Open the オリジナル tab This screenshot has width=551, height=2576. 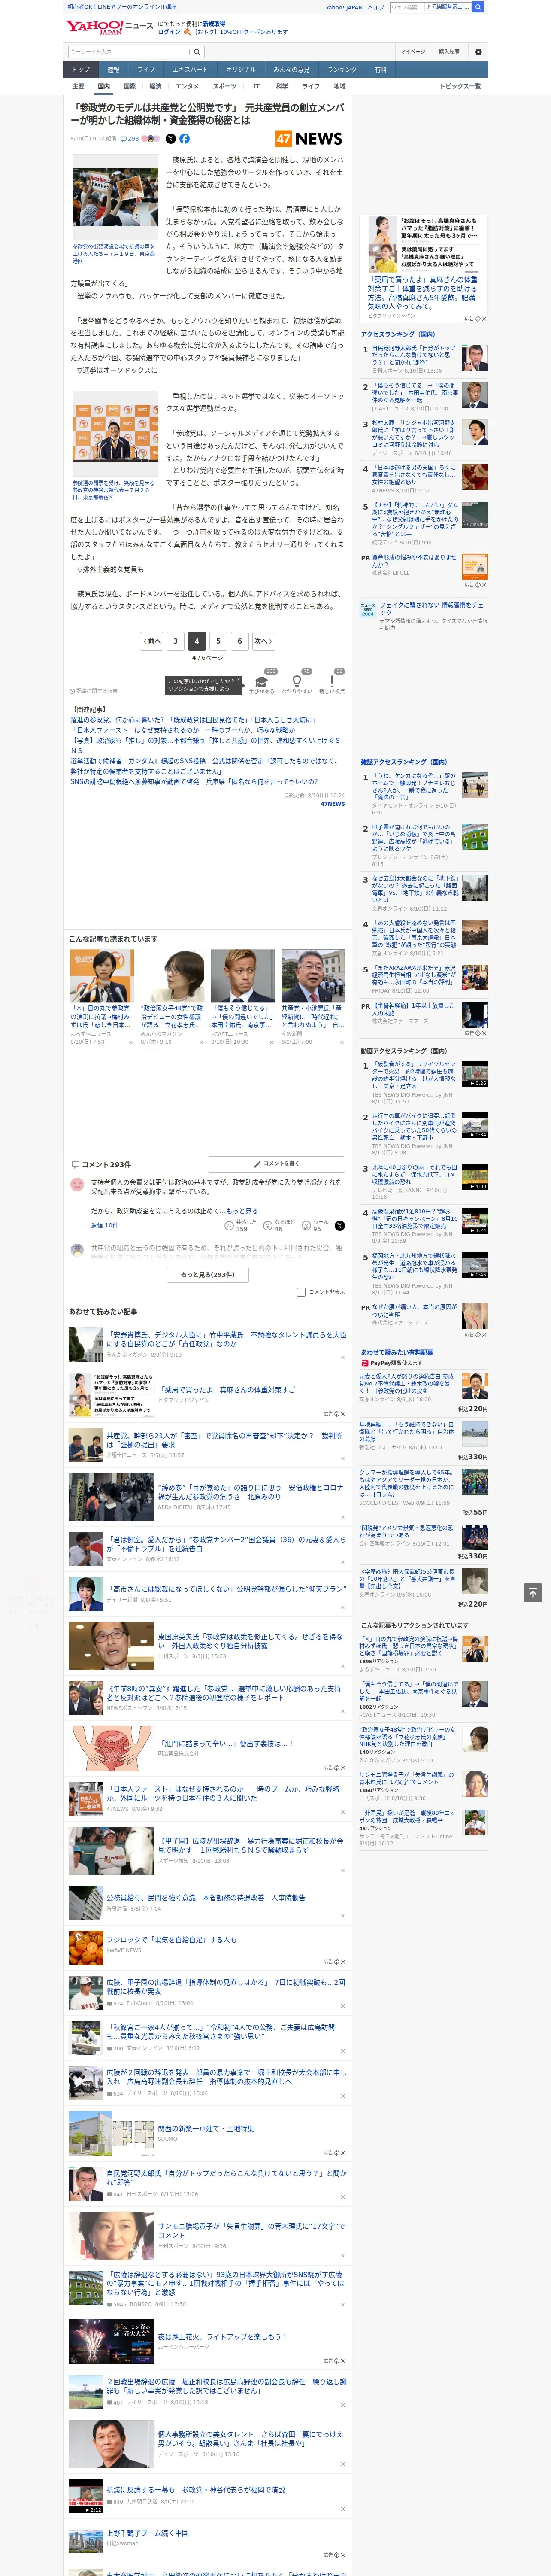coord(241,70)
